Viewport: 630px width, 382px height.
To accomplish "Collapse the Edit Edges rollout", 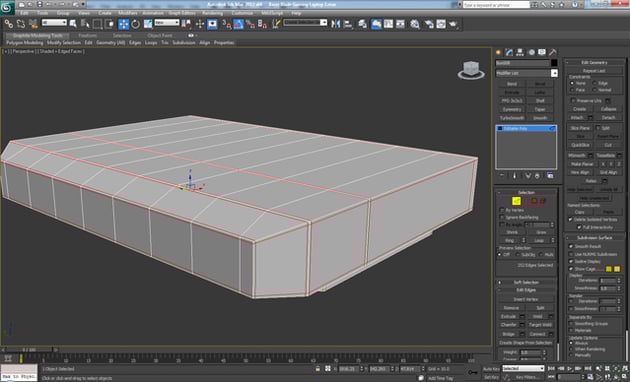I will tap(526, 290).
